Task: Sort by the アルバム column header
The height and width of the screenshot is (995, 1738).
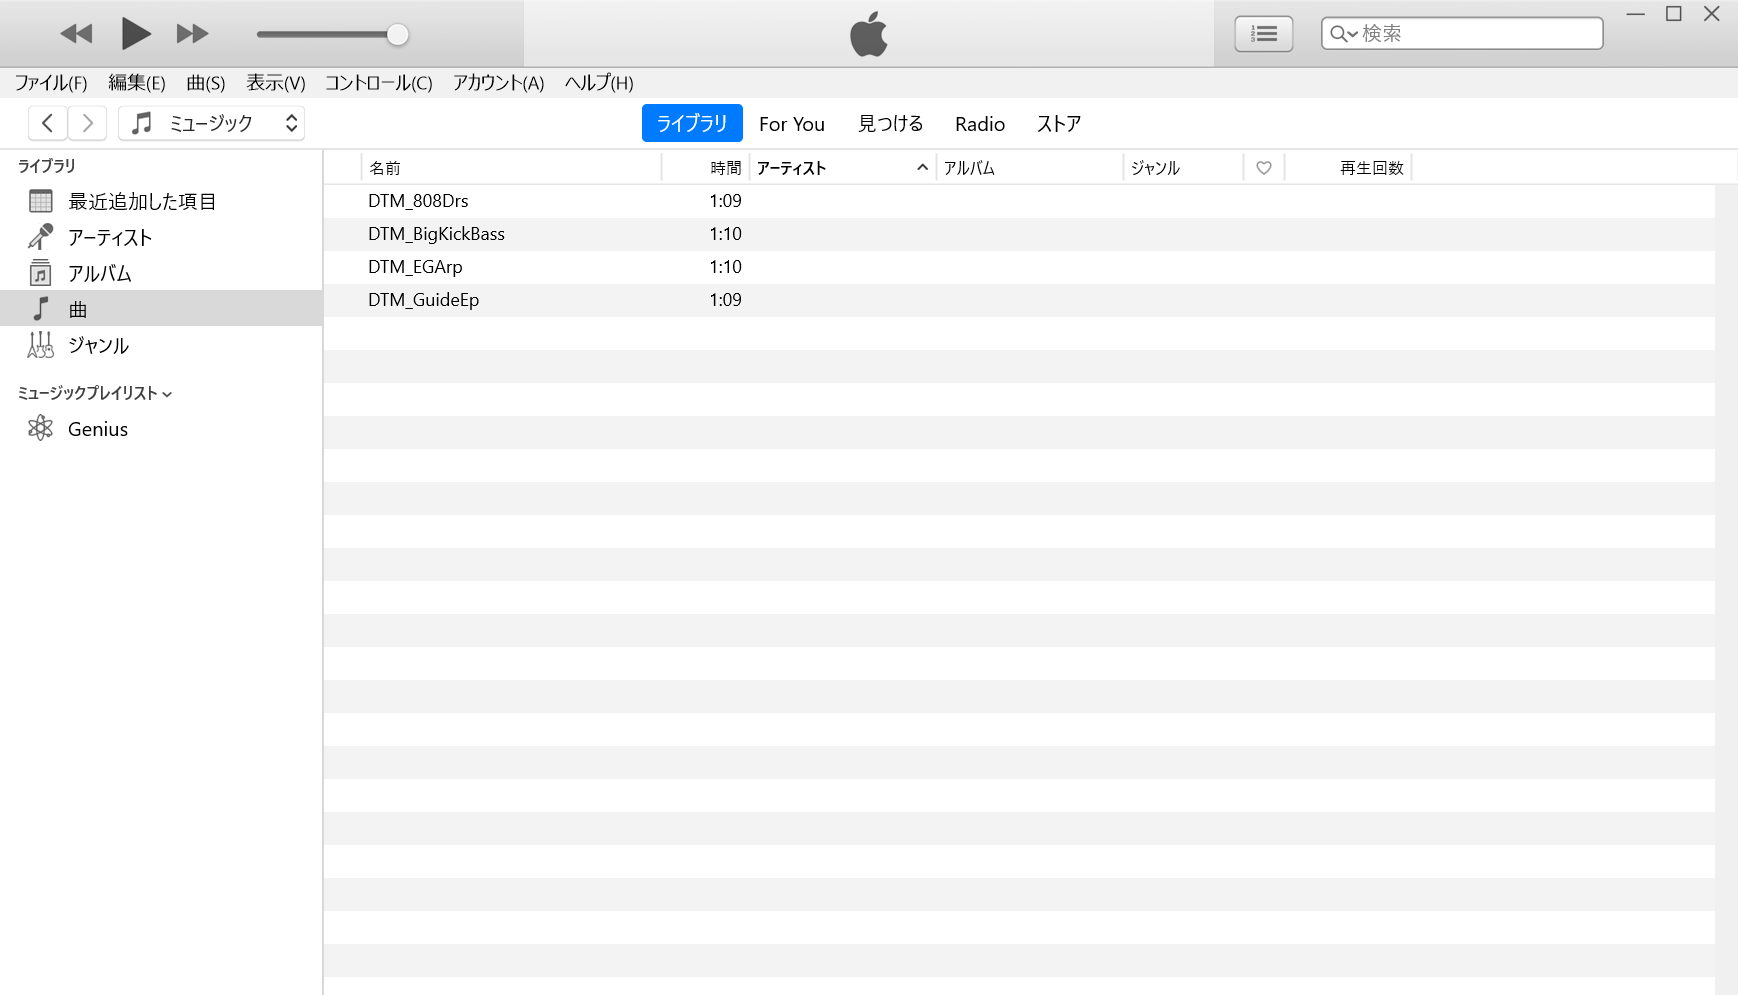Action: [1030, 168]
